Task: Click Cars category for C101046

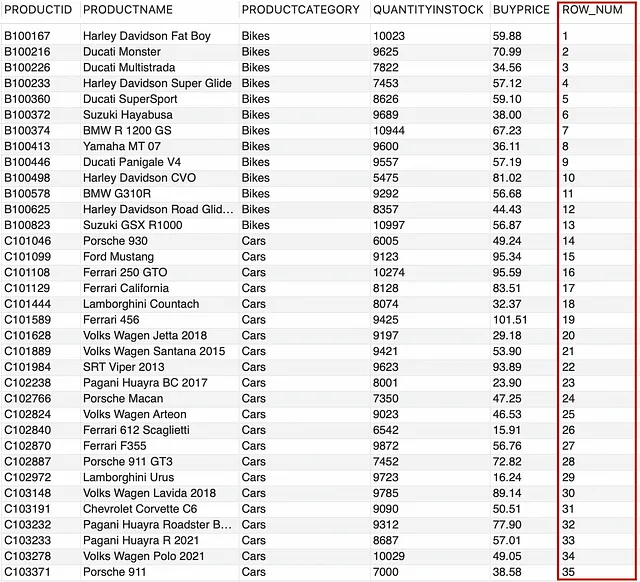Action: [x=253, y=241]
